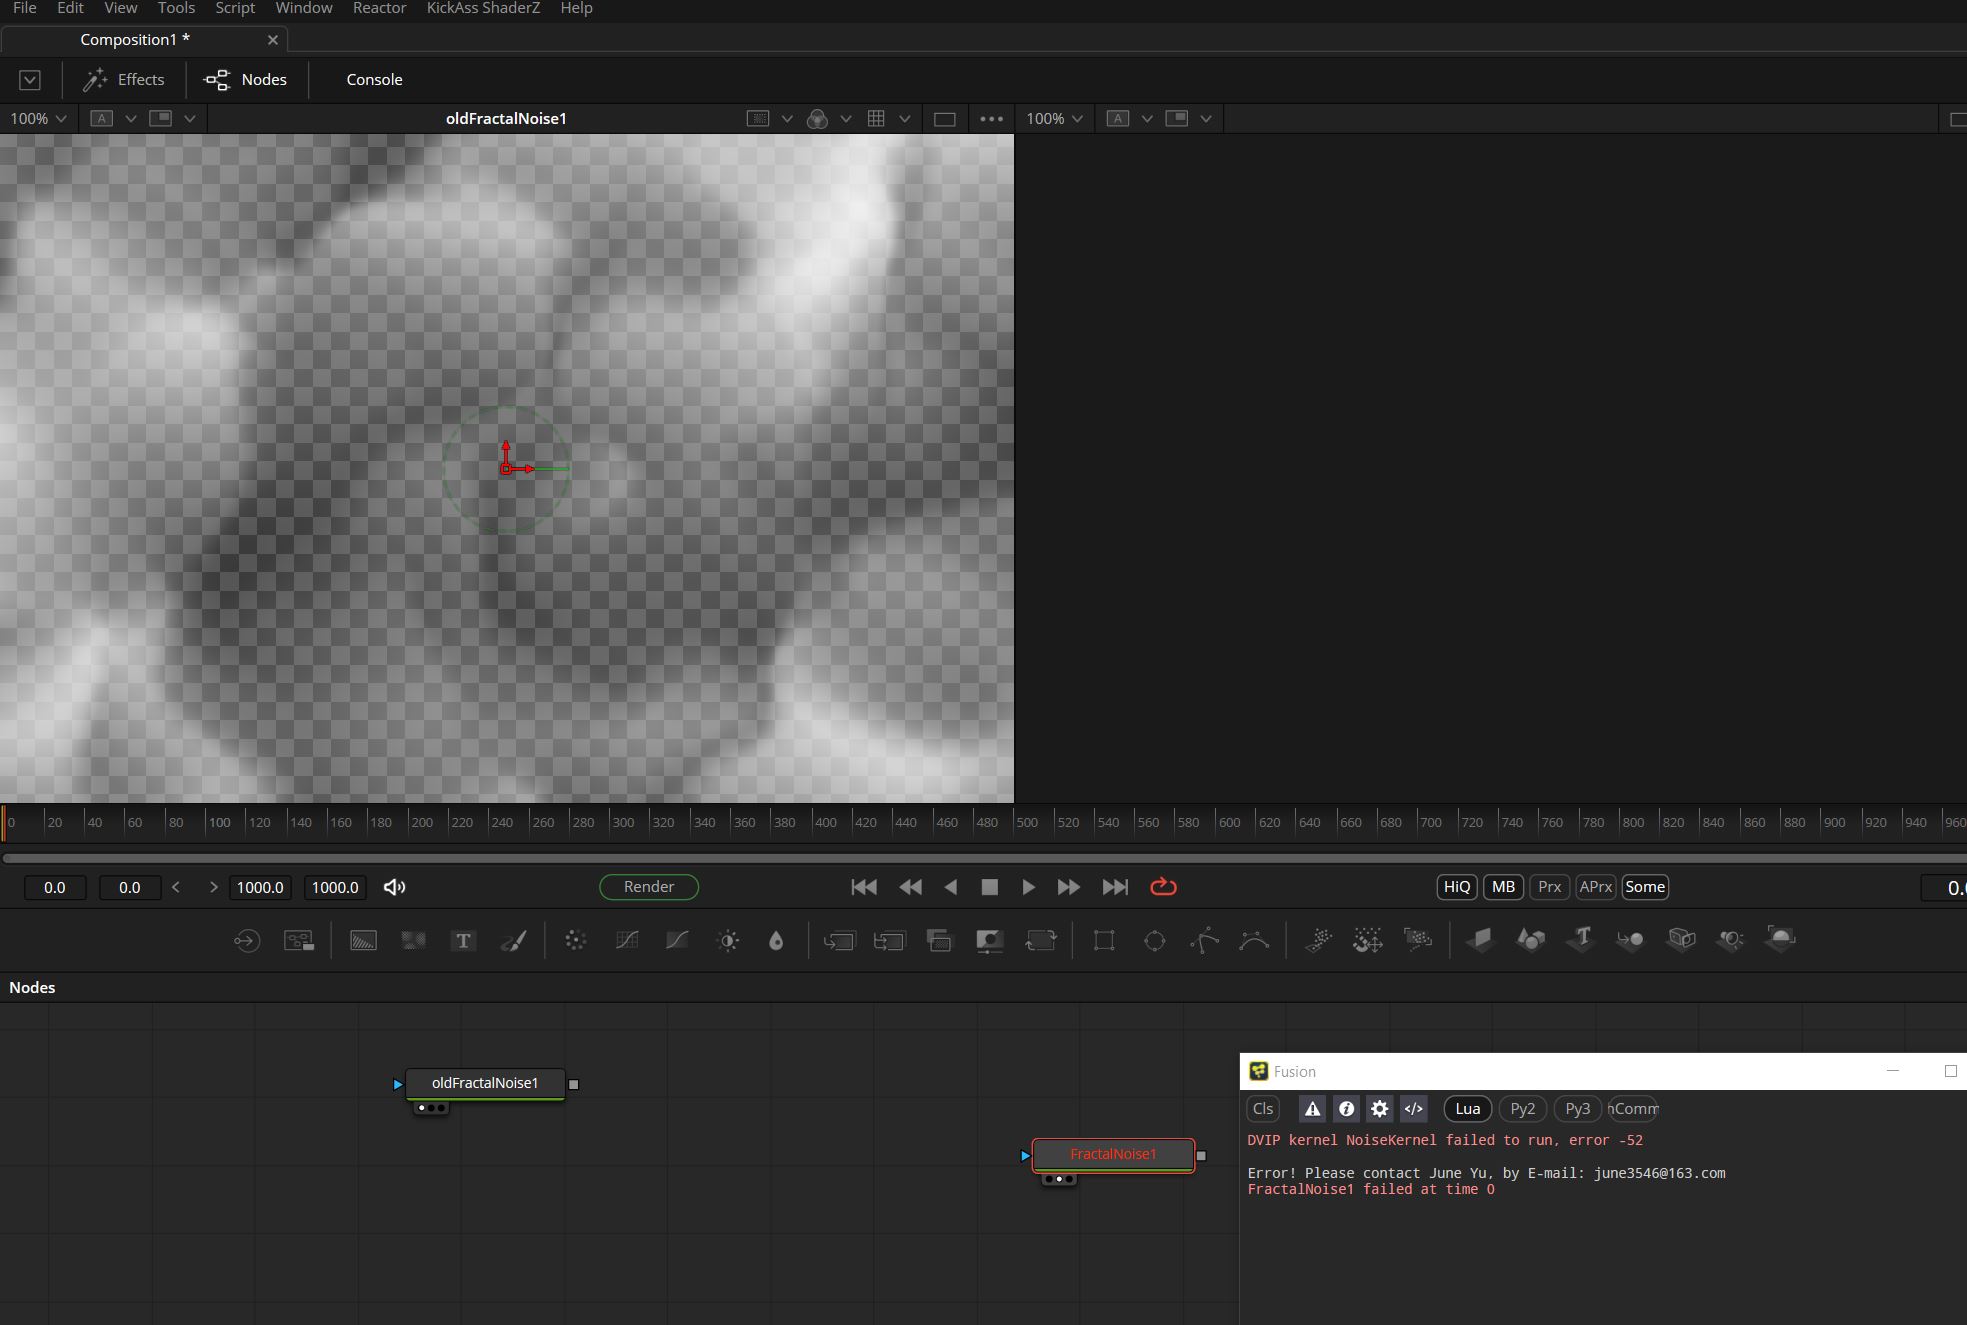Image resolution: width=1967 pixels, height=1325 pixels.
Task: Open the Script menu
Action: (235, 8)
